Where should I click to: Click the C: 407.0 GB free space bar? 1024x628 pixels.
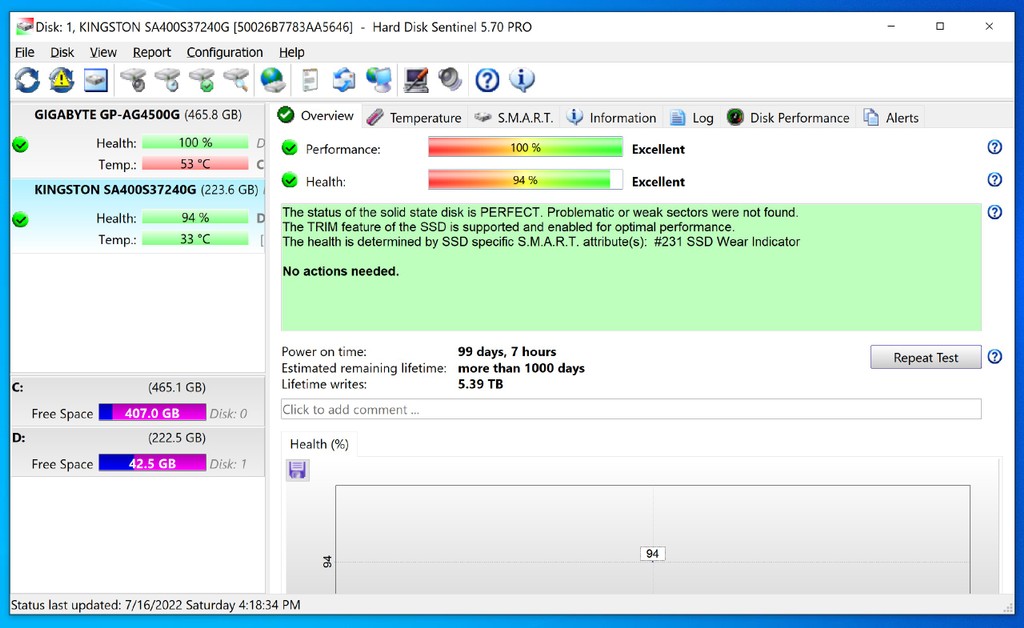[x=152, y=413]
